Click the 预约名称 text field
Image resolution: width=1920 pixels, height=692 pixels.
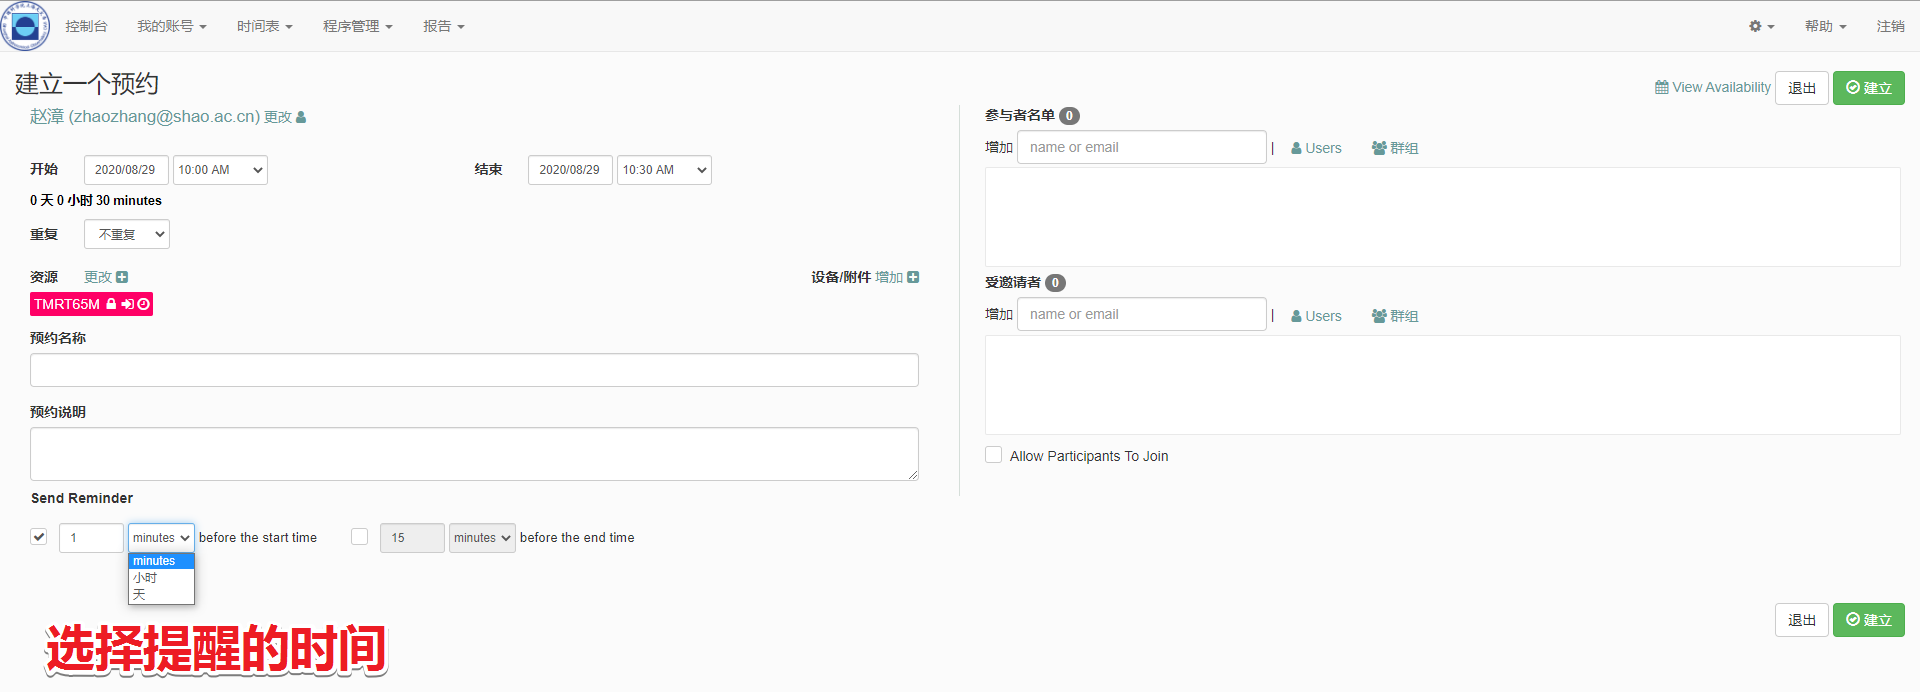point(474,370)
